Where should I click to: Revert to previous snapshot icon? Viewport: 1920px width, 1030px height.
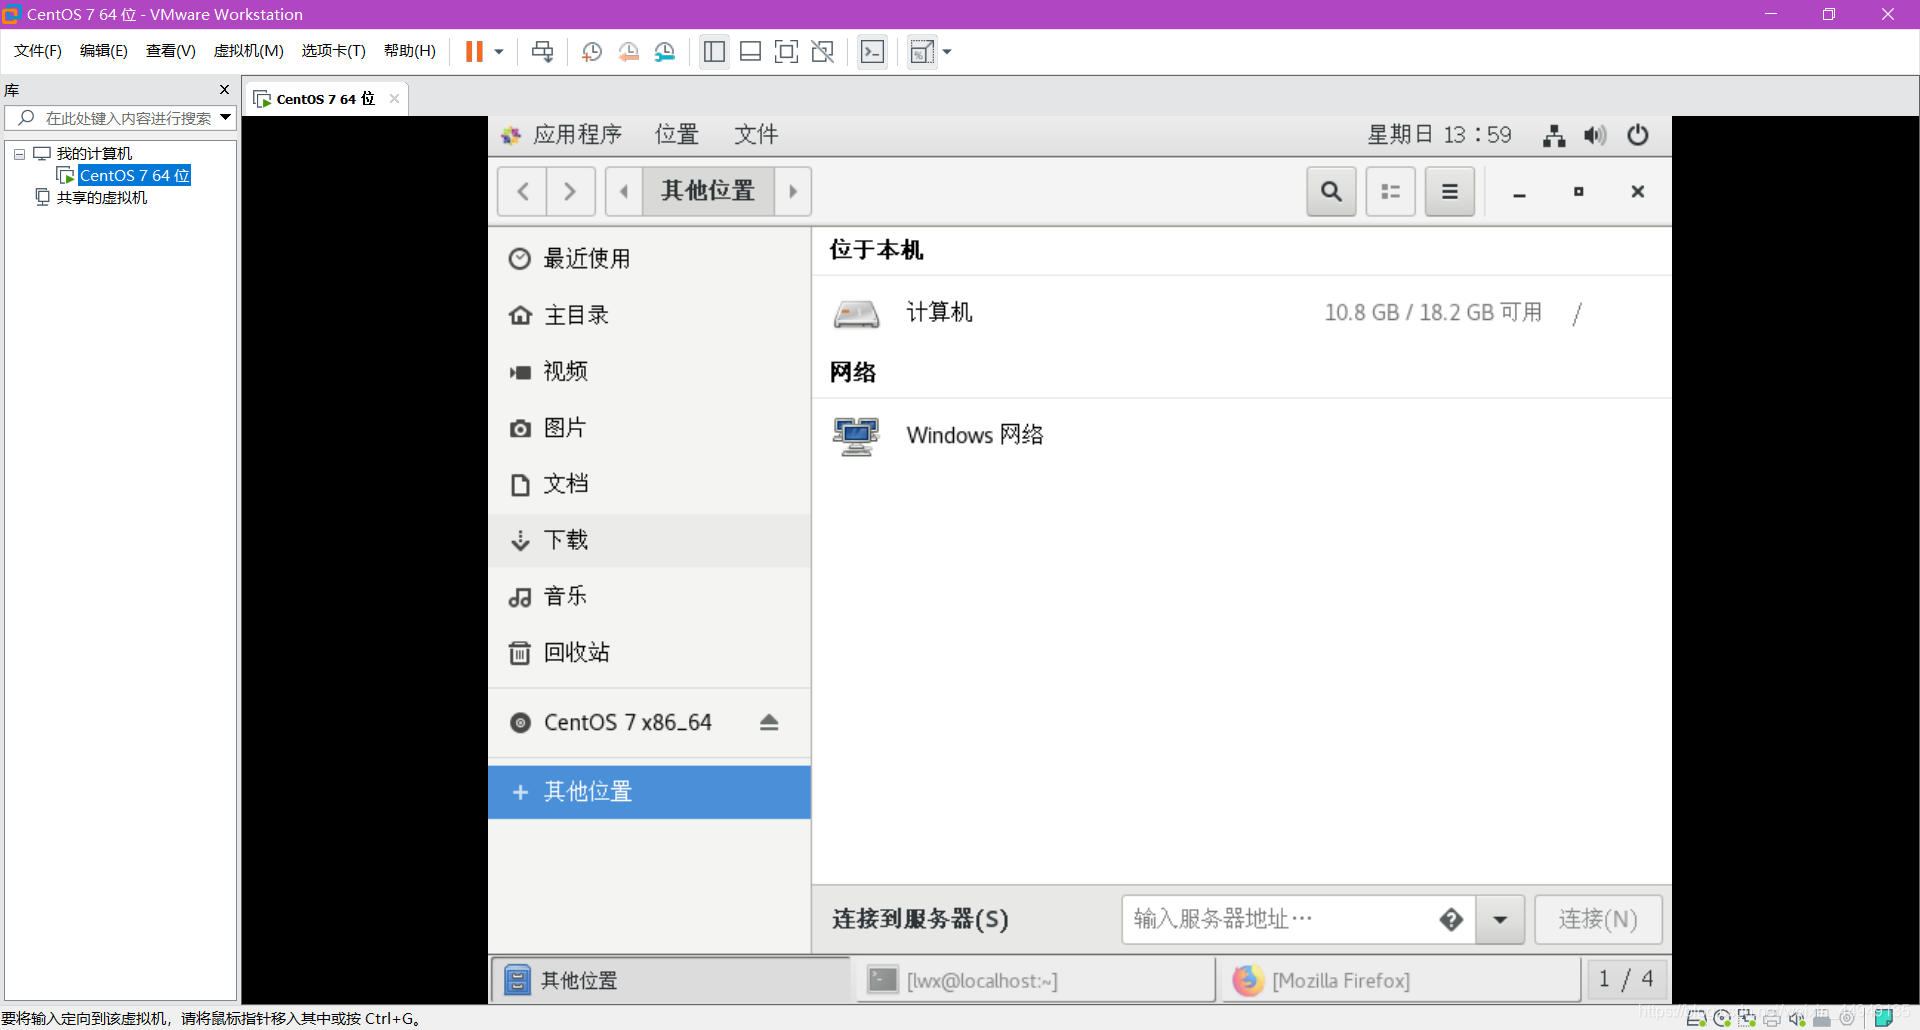pos(628,52)
